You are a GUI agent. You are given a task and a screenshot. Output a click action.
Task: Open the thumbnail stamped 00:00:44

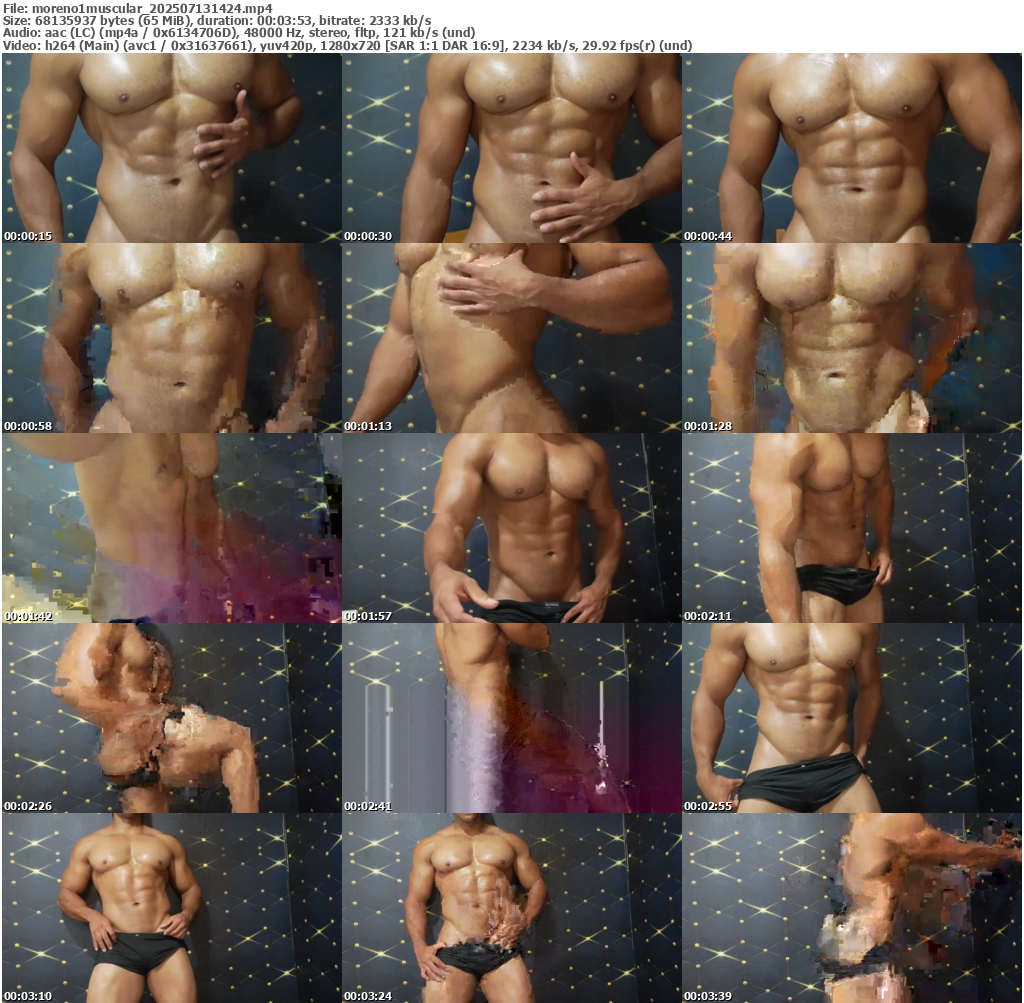[x=852, y=148]
